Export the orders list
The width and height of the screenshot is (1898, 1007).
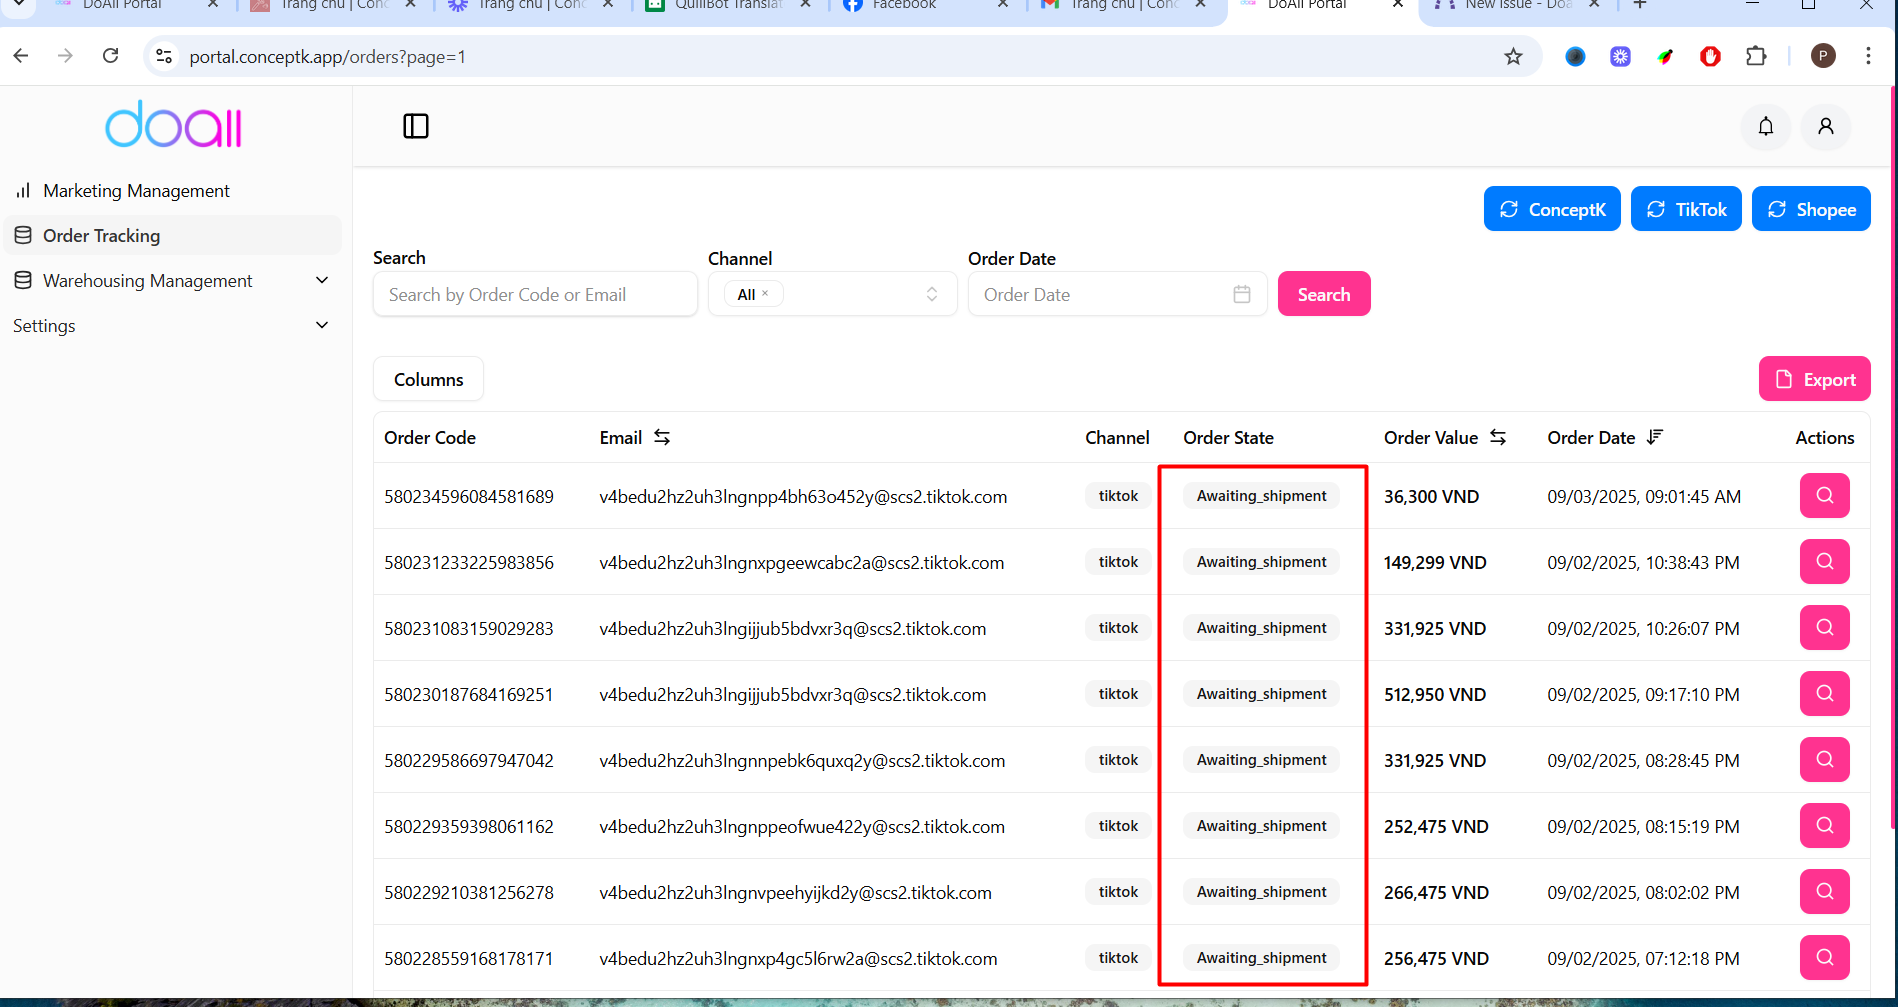[x=1814, y=379]
